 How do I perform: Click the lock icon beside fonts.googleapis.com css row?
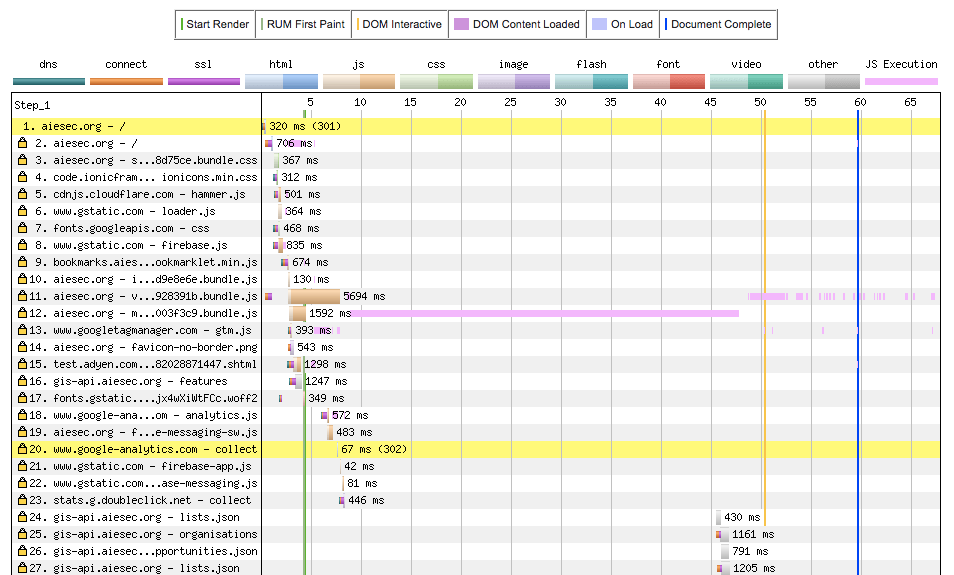click(x=23, y=228)
